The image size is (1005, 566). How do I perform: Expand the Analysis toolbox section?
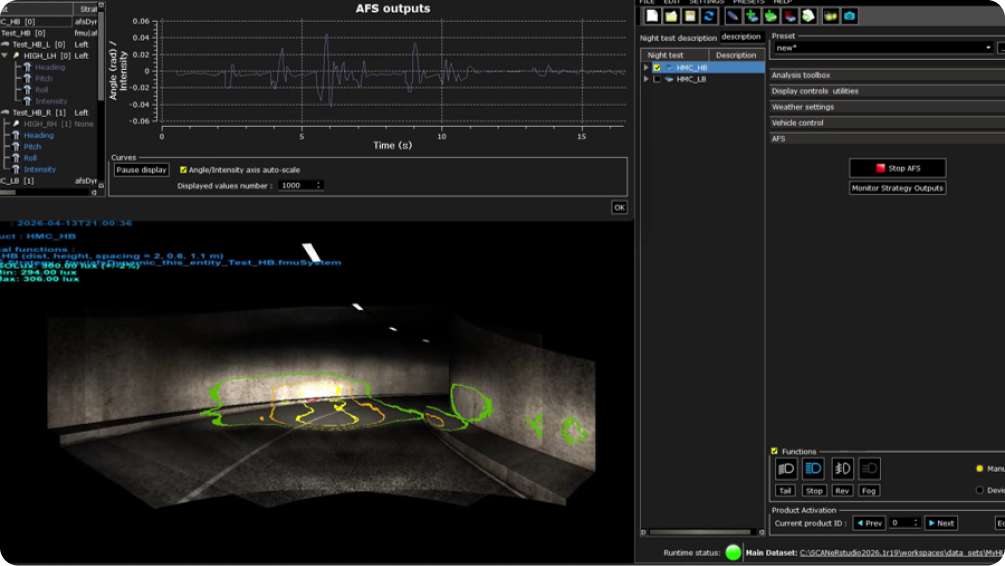coord(887,76)
